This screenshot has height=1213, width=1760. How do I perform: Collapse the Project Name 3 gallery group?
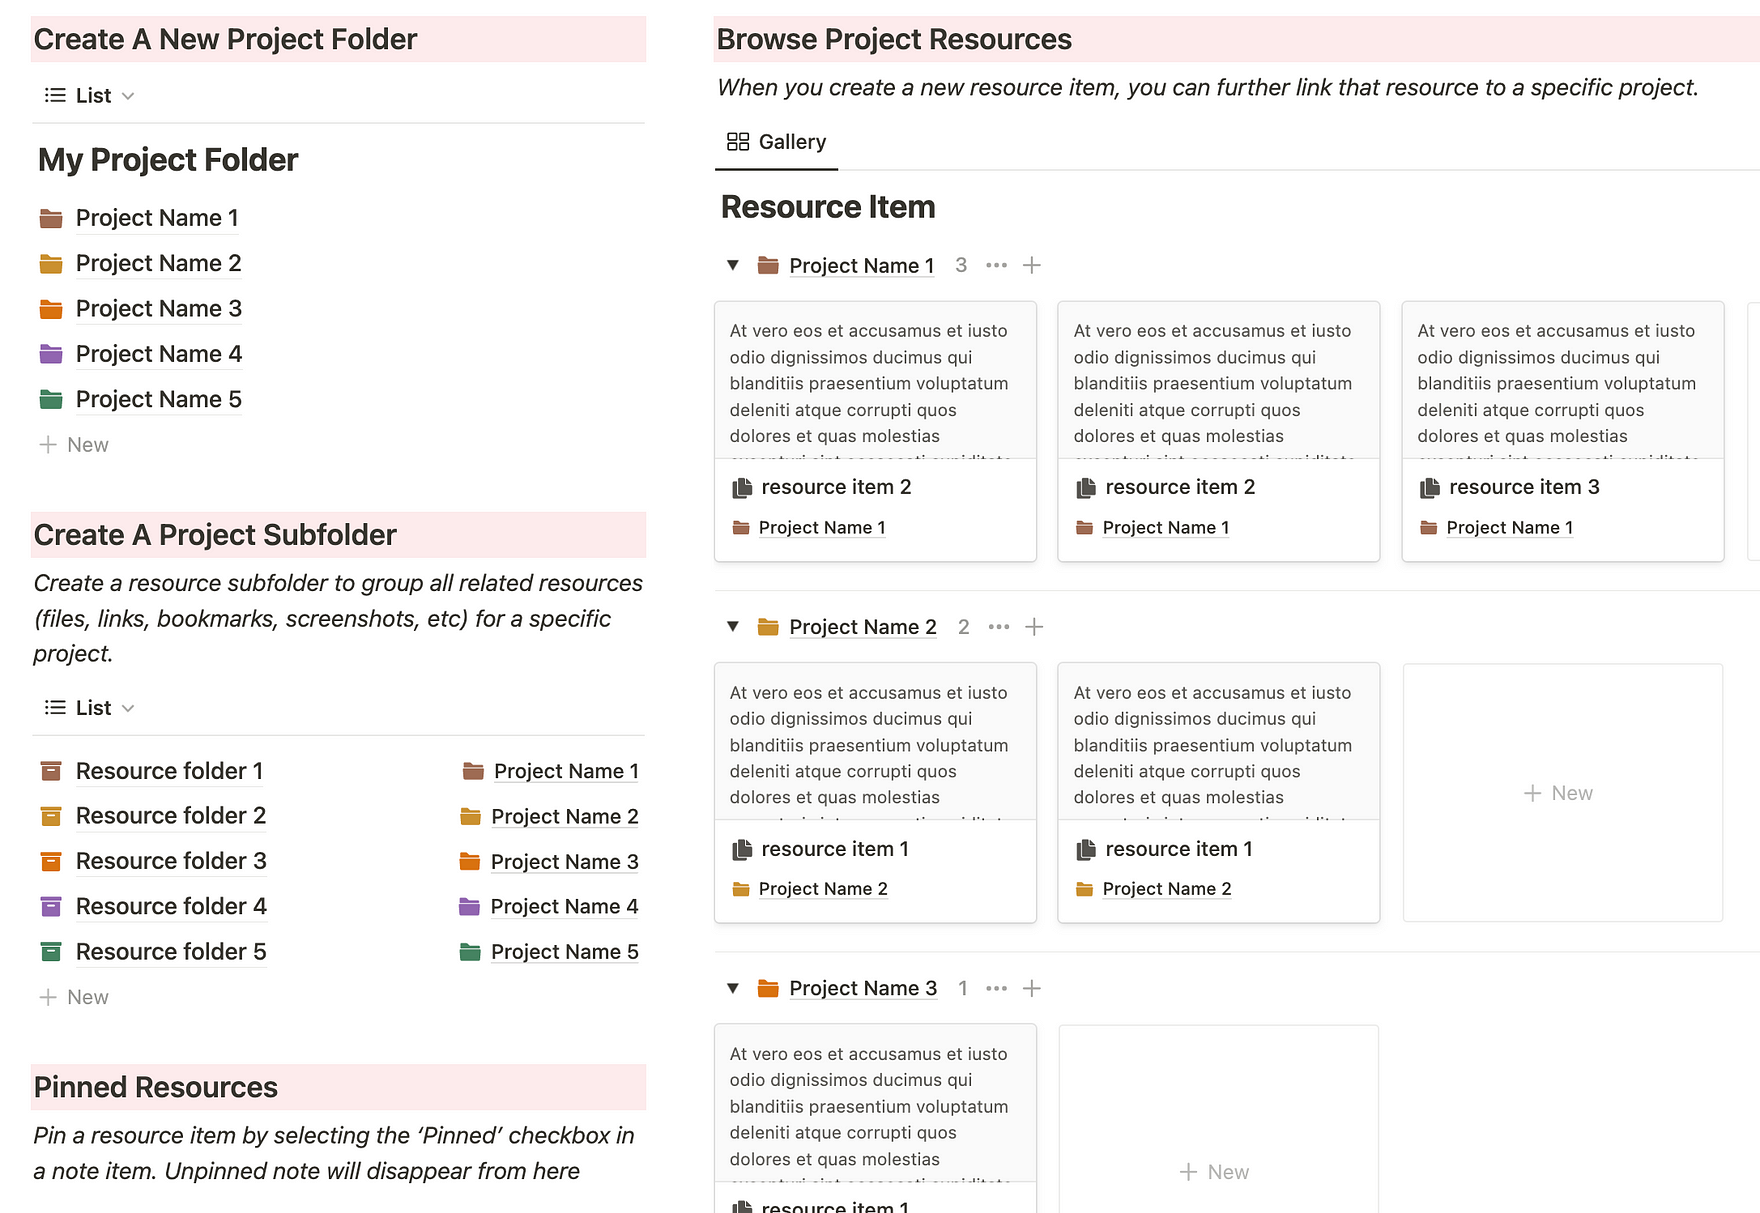733,989
